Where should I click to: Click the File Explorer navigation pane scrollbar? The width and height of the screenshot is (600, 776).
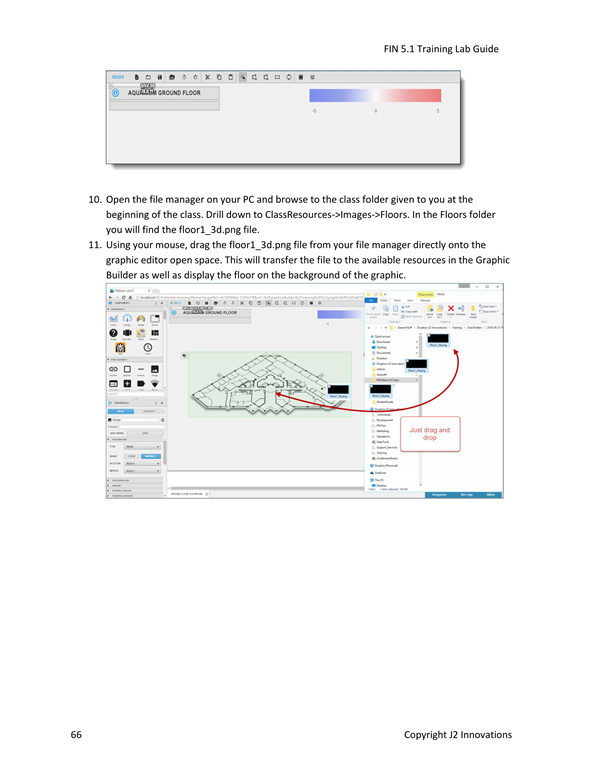click(420, 410)
